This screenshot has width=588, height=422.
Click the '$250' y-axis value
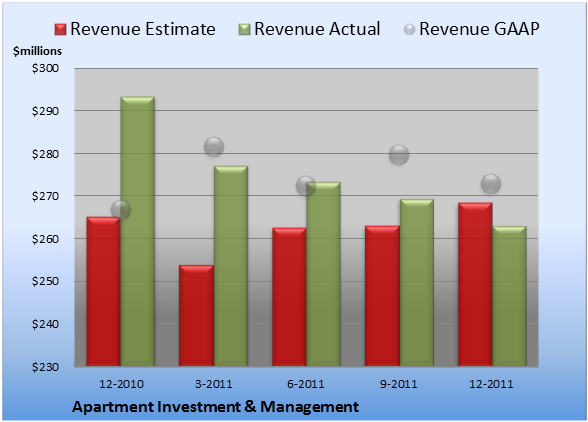(45, 281)
